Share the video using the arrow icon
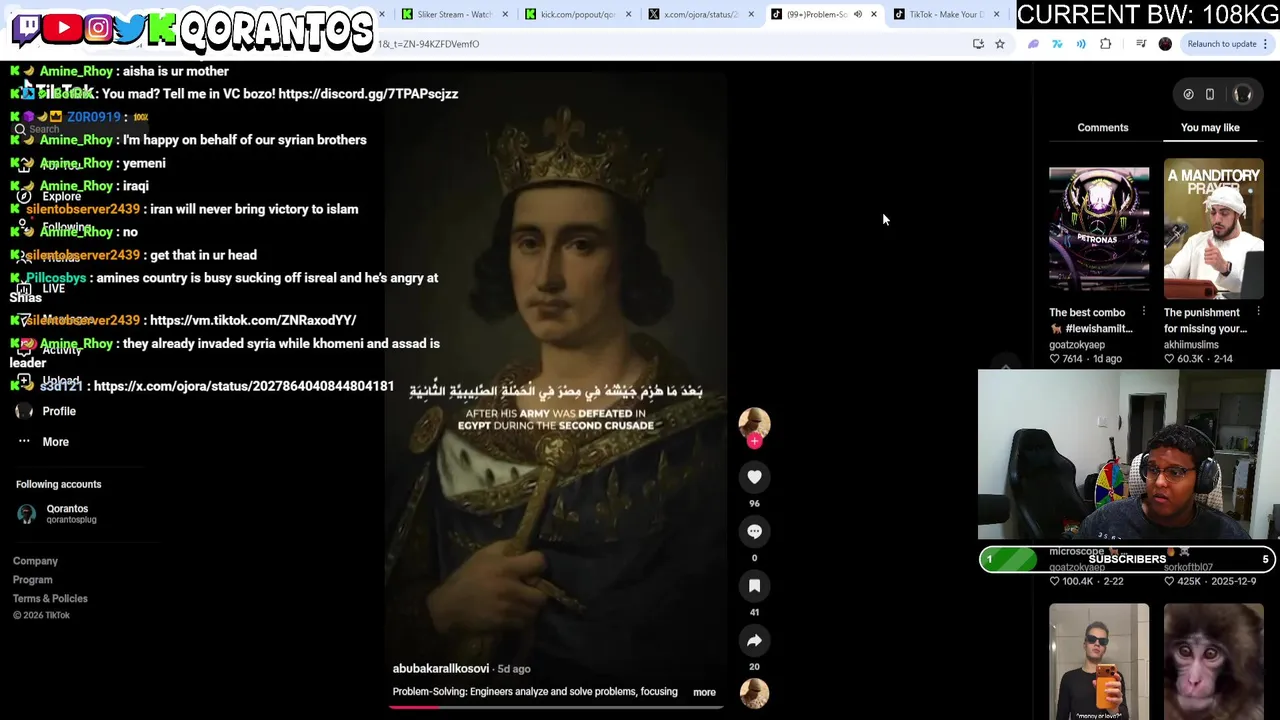The height and width of the screenshot is (720, 1280). [x=754, y=640]
